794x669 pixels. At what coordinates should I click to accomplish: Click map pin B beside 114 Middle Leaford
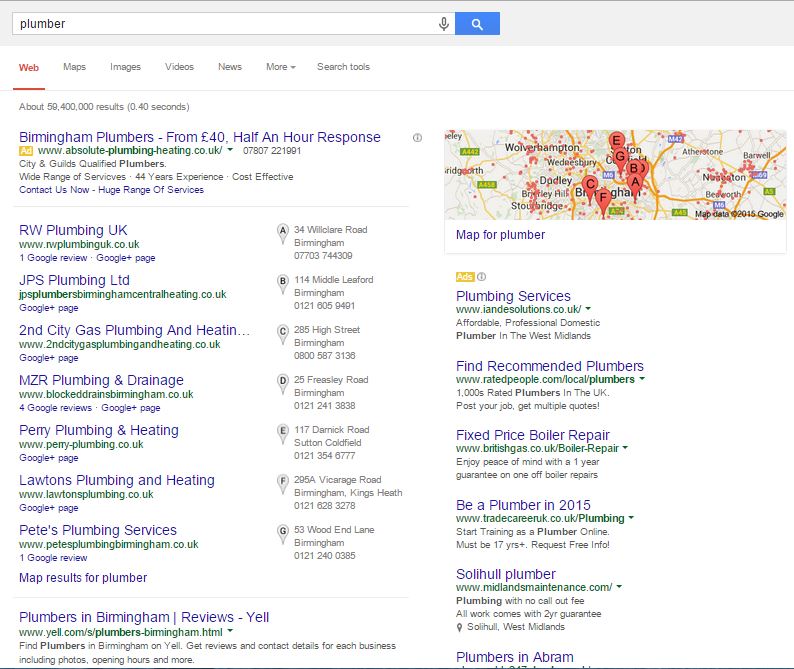(x=283, y=284)
